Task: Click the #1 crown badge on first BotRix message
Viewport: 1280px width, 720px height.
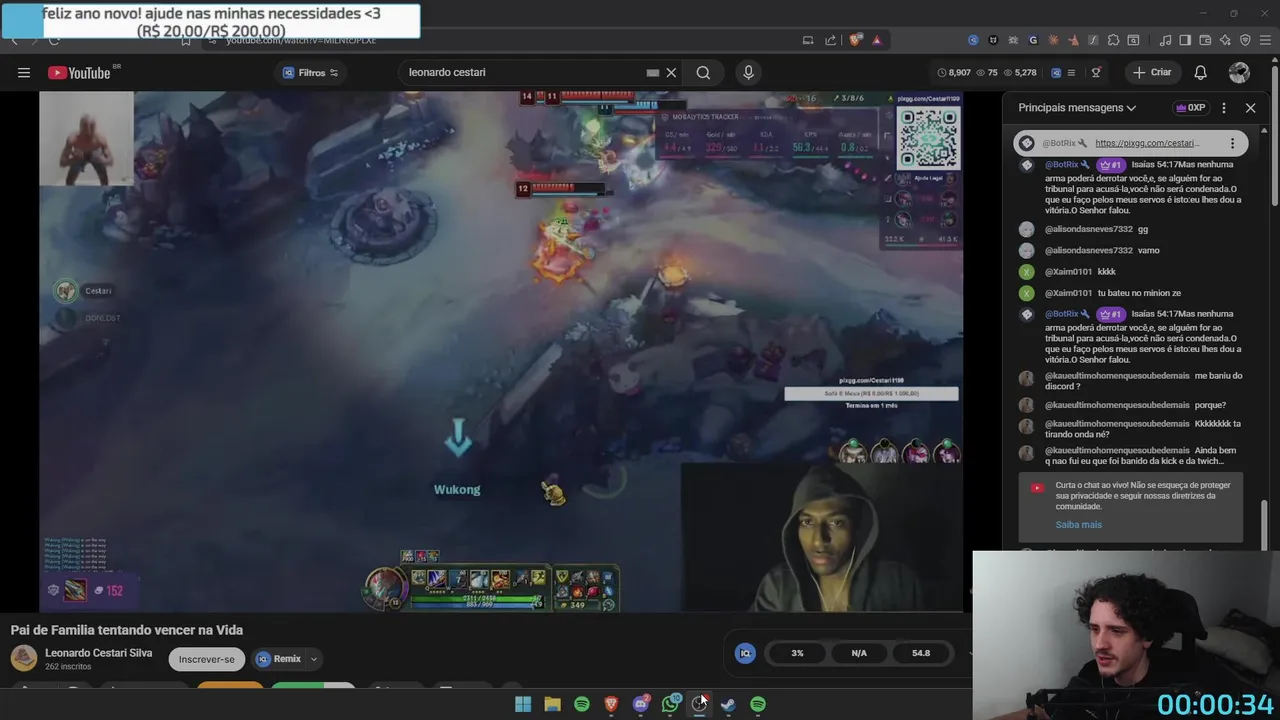Action: point(1110,164)
